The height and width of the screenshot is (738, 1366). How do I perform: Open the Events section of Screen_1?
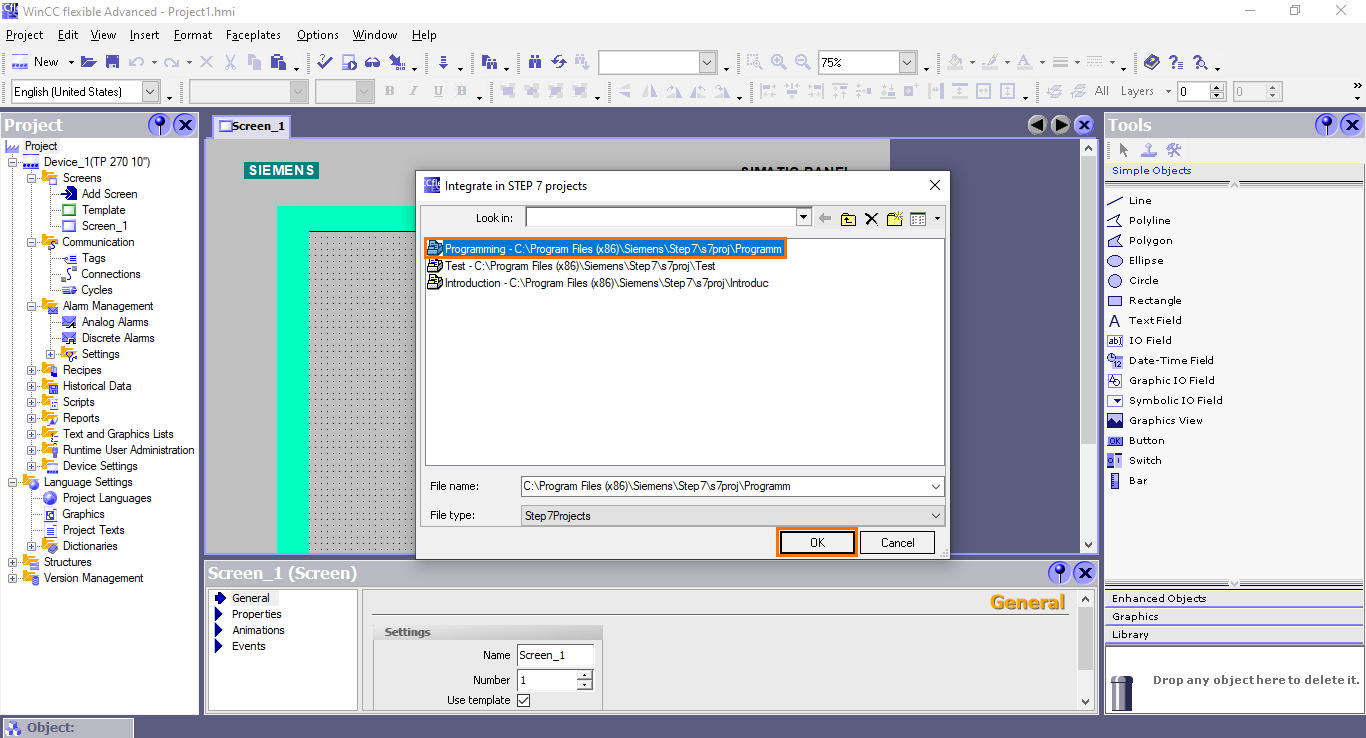tap(248, 646)
